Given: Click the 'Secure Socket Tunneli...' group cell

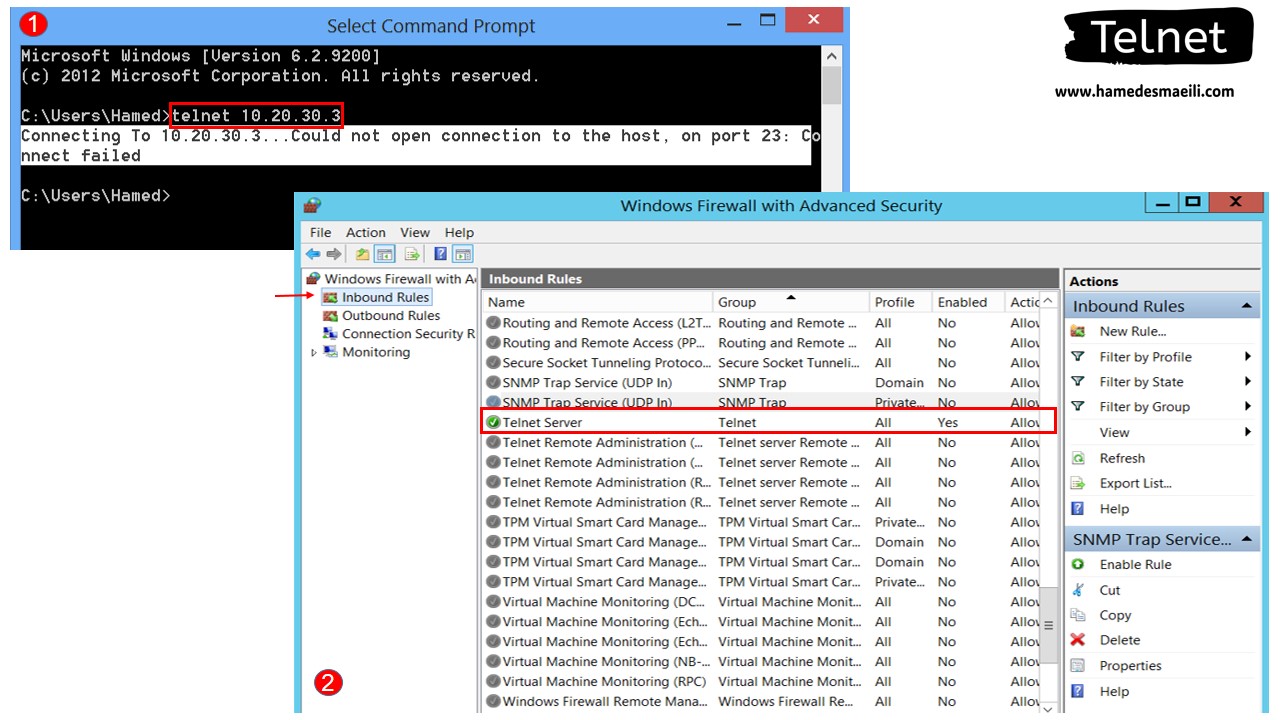Looking at the screenshot, I should pos(789,363).
